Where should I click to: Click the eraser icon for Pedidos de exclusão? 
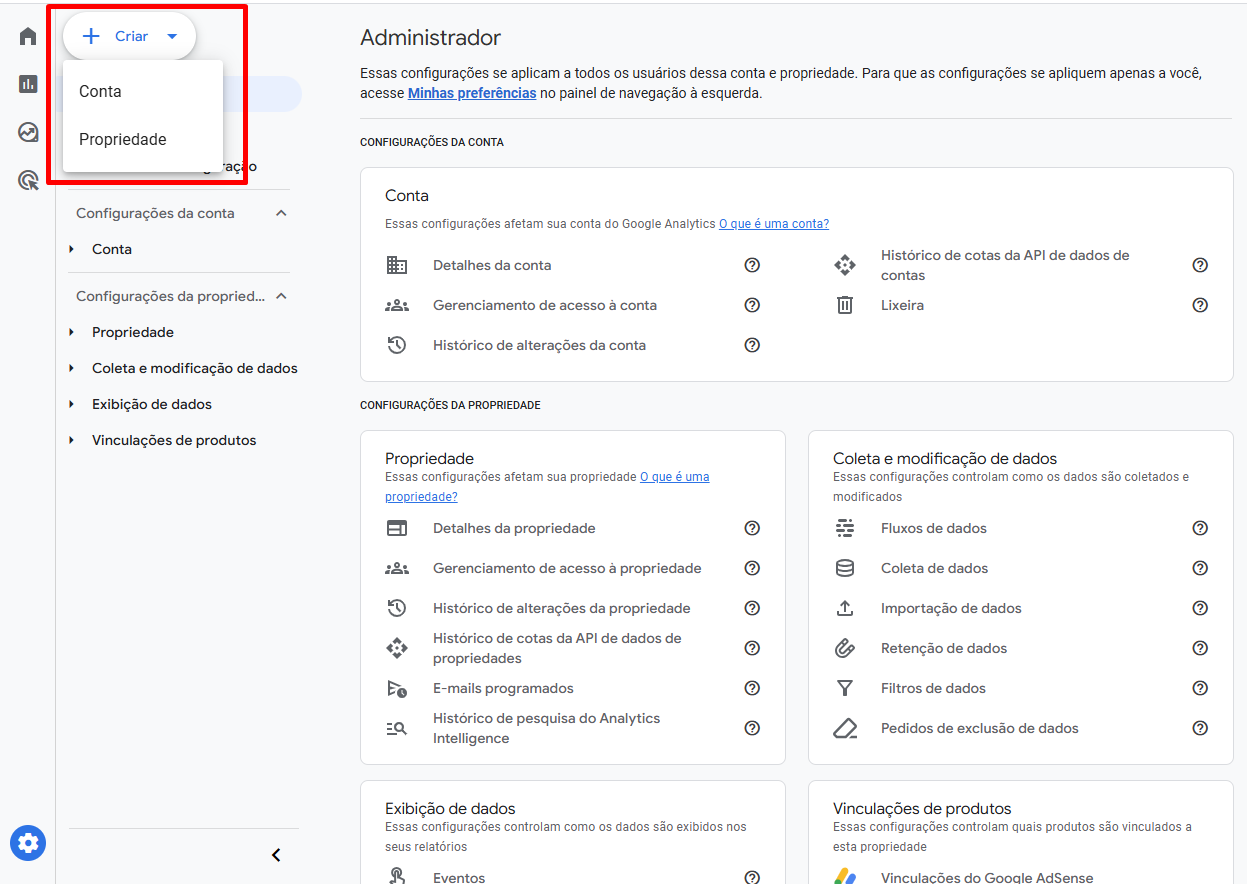pyautogui.click(x=845, y=728)
